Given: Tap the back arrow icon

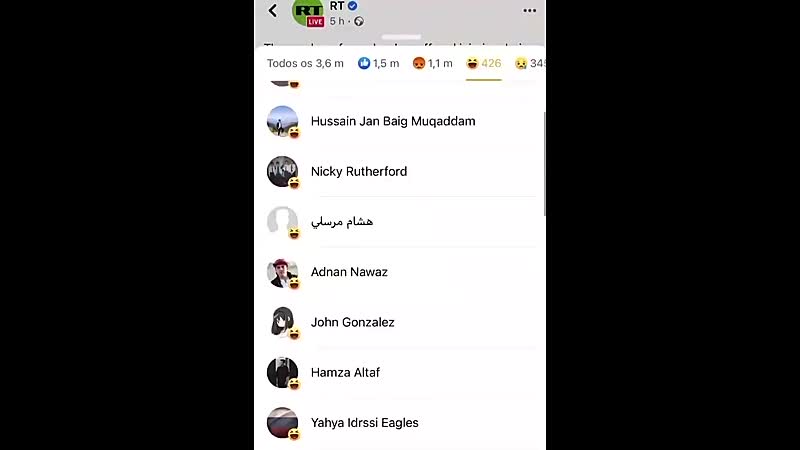Looking at the screenshot, I should (273, 11).
